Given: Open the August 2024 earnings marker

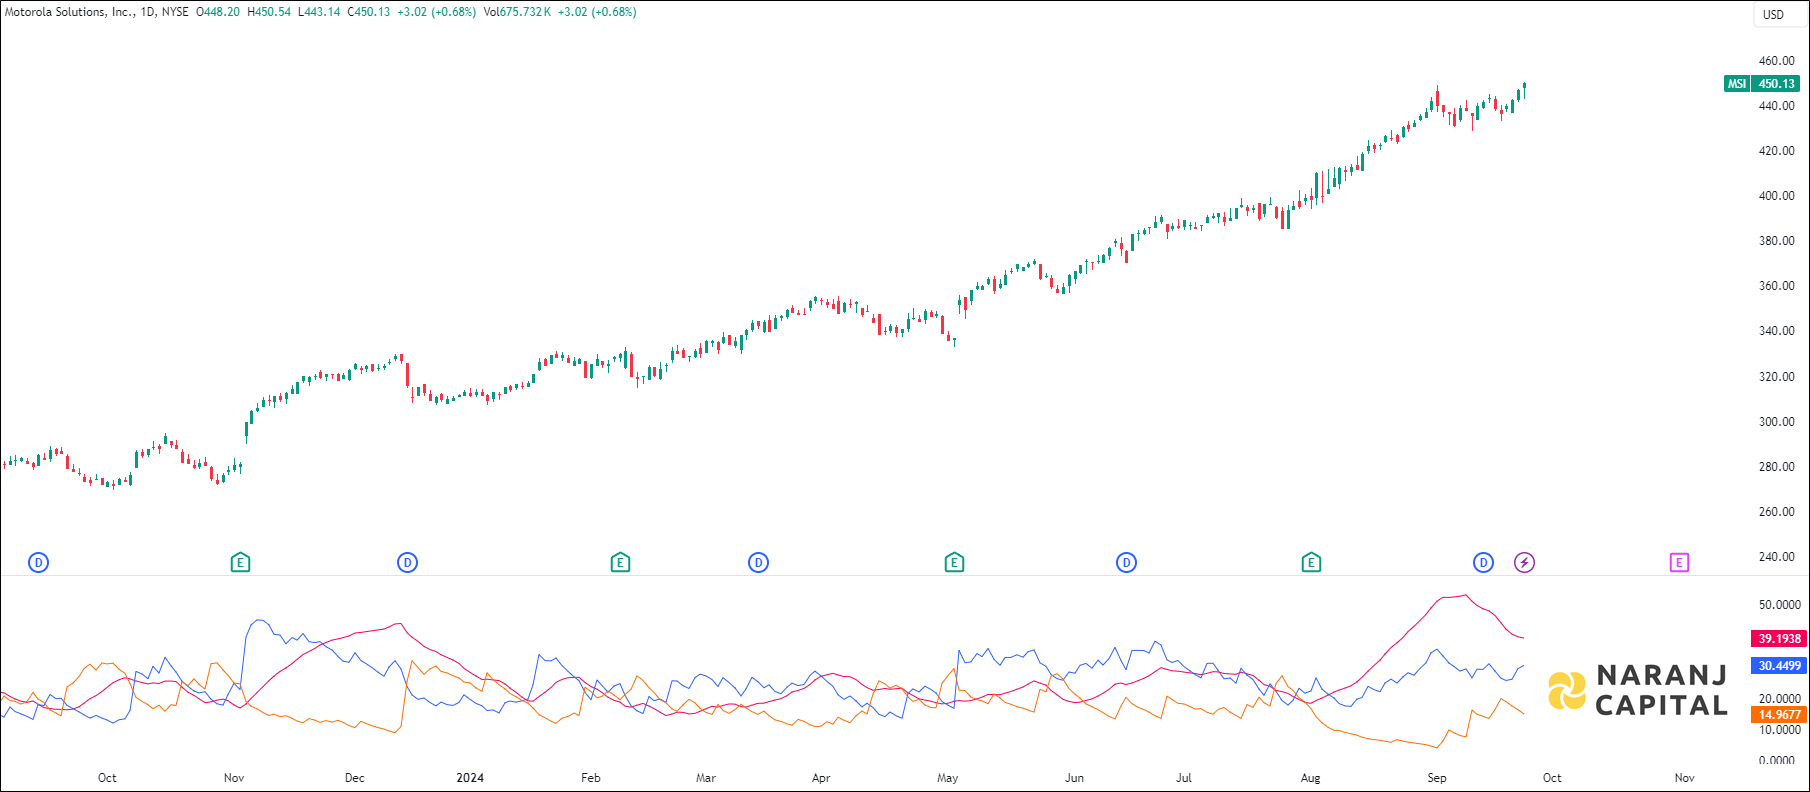Looking at the screenshot, I should click(1311, 563).
